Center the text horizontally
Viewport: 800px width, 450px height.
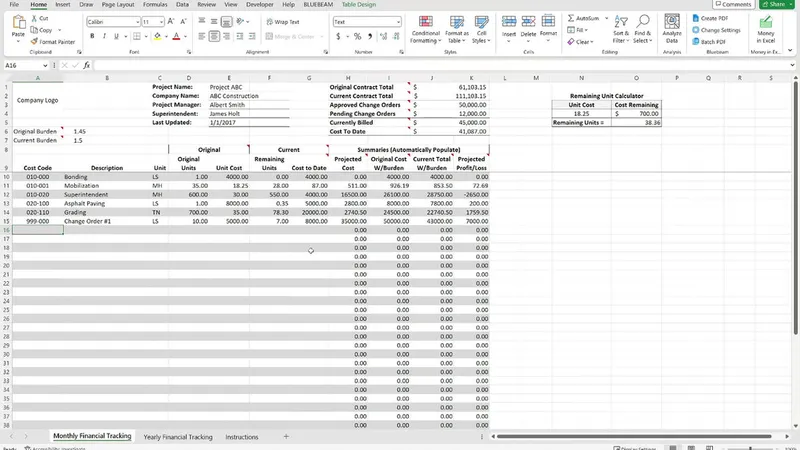[x=214, y=36]
